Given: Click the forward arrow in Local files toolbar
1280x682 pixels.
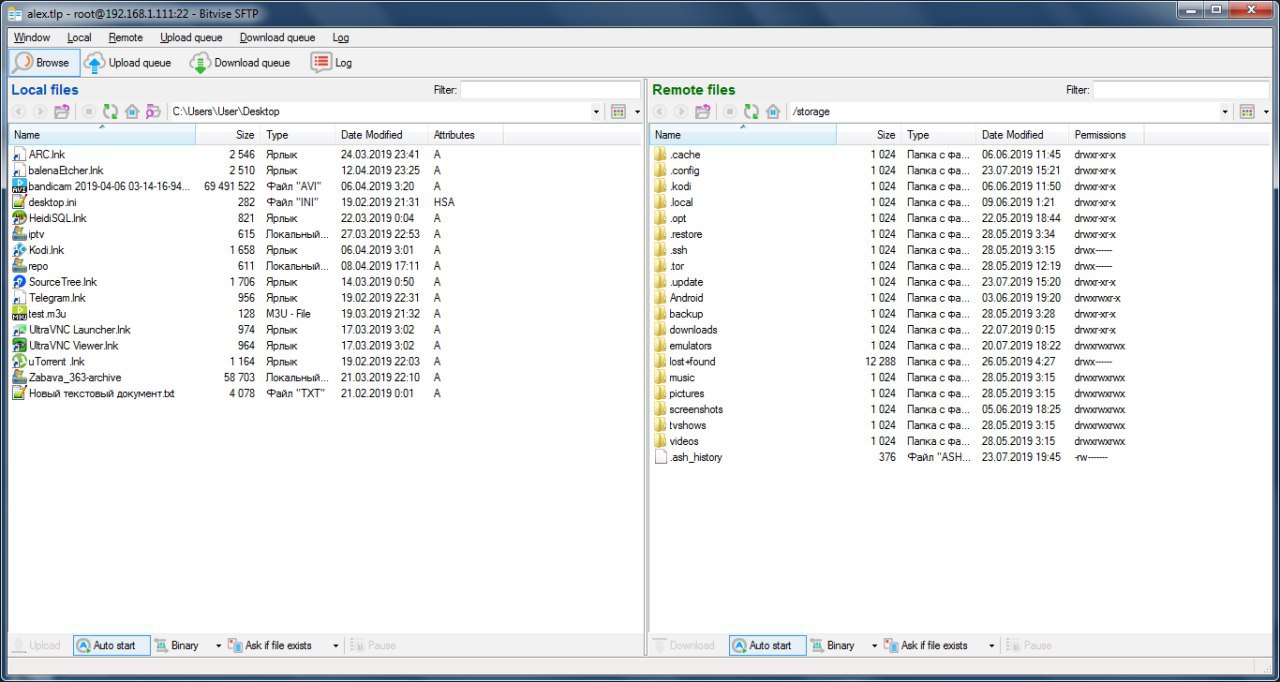Looking at the screenshot, I should pyautogui.click(x=40, y=112).
